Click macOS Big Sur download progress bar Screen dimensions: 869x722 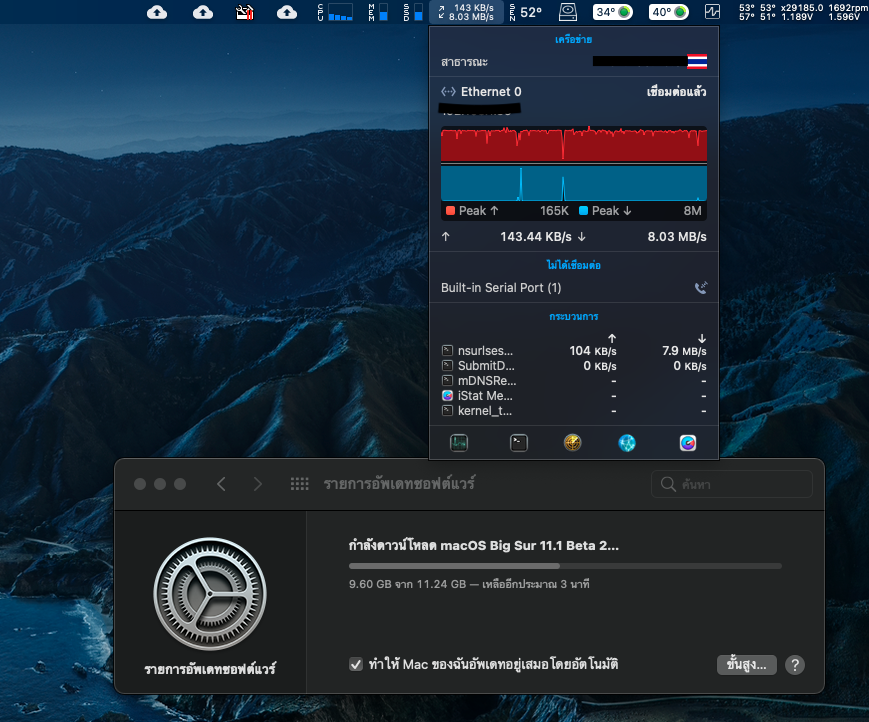(x=565, y=566)
